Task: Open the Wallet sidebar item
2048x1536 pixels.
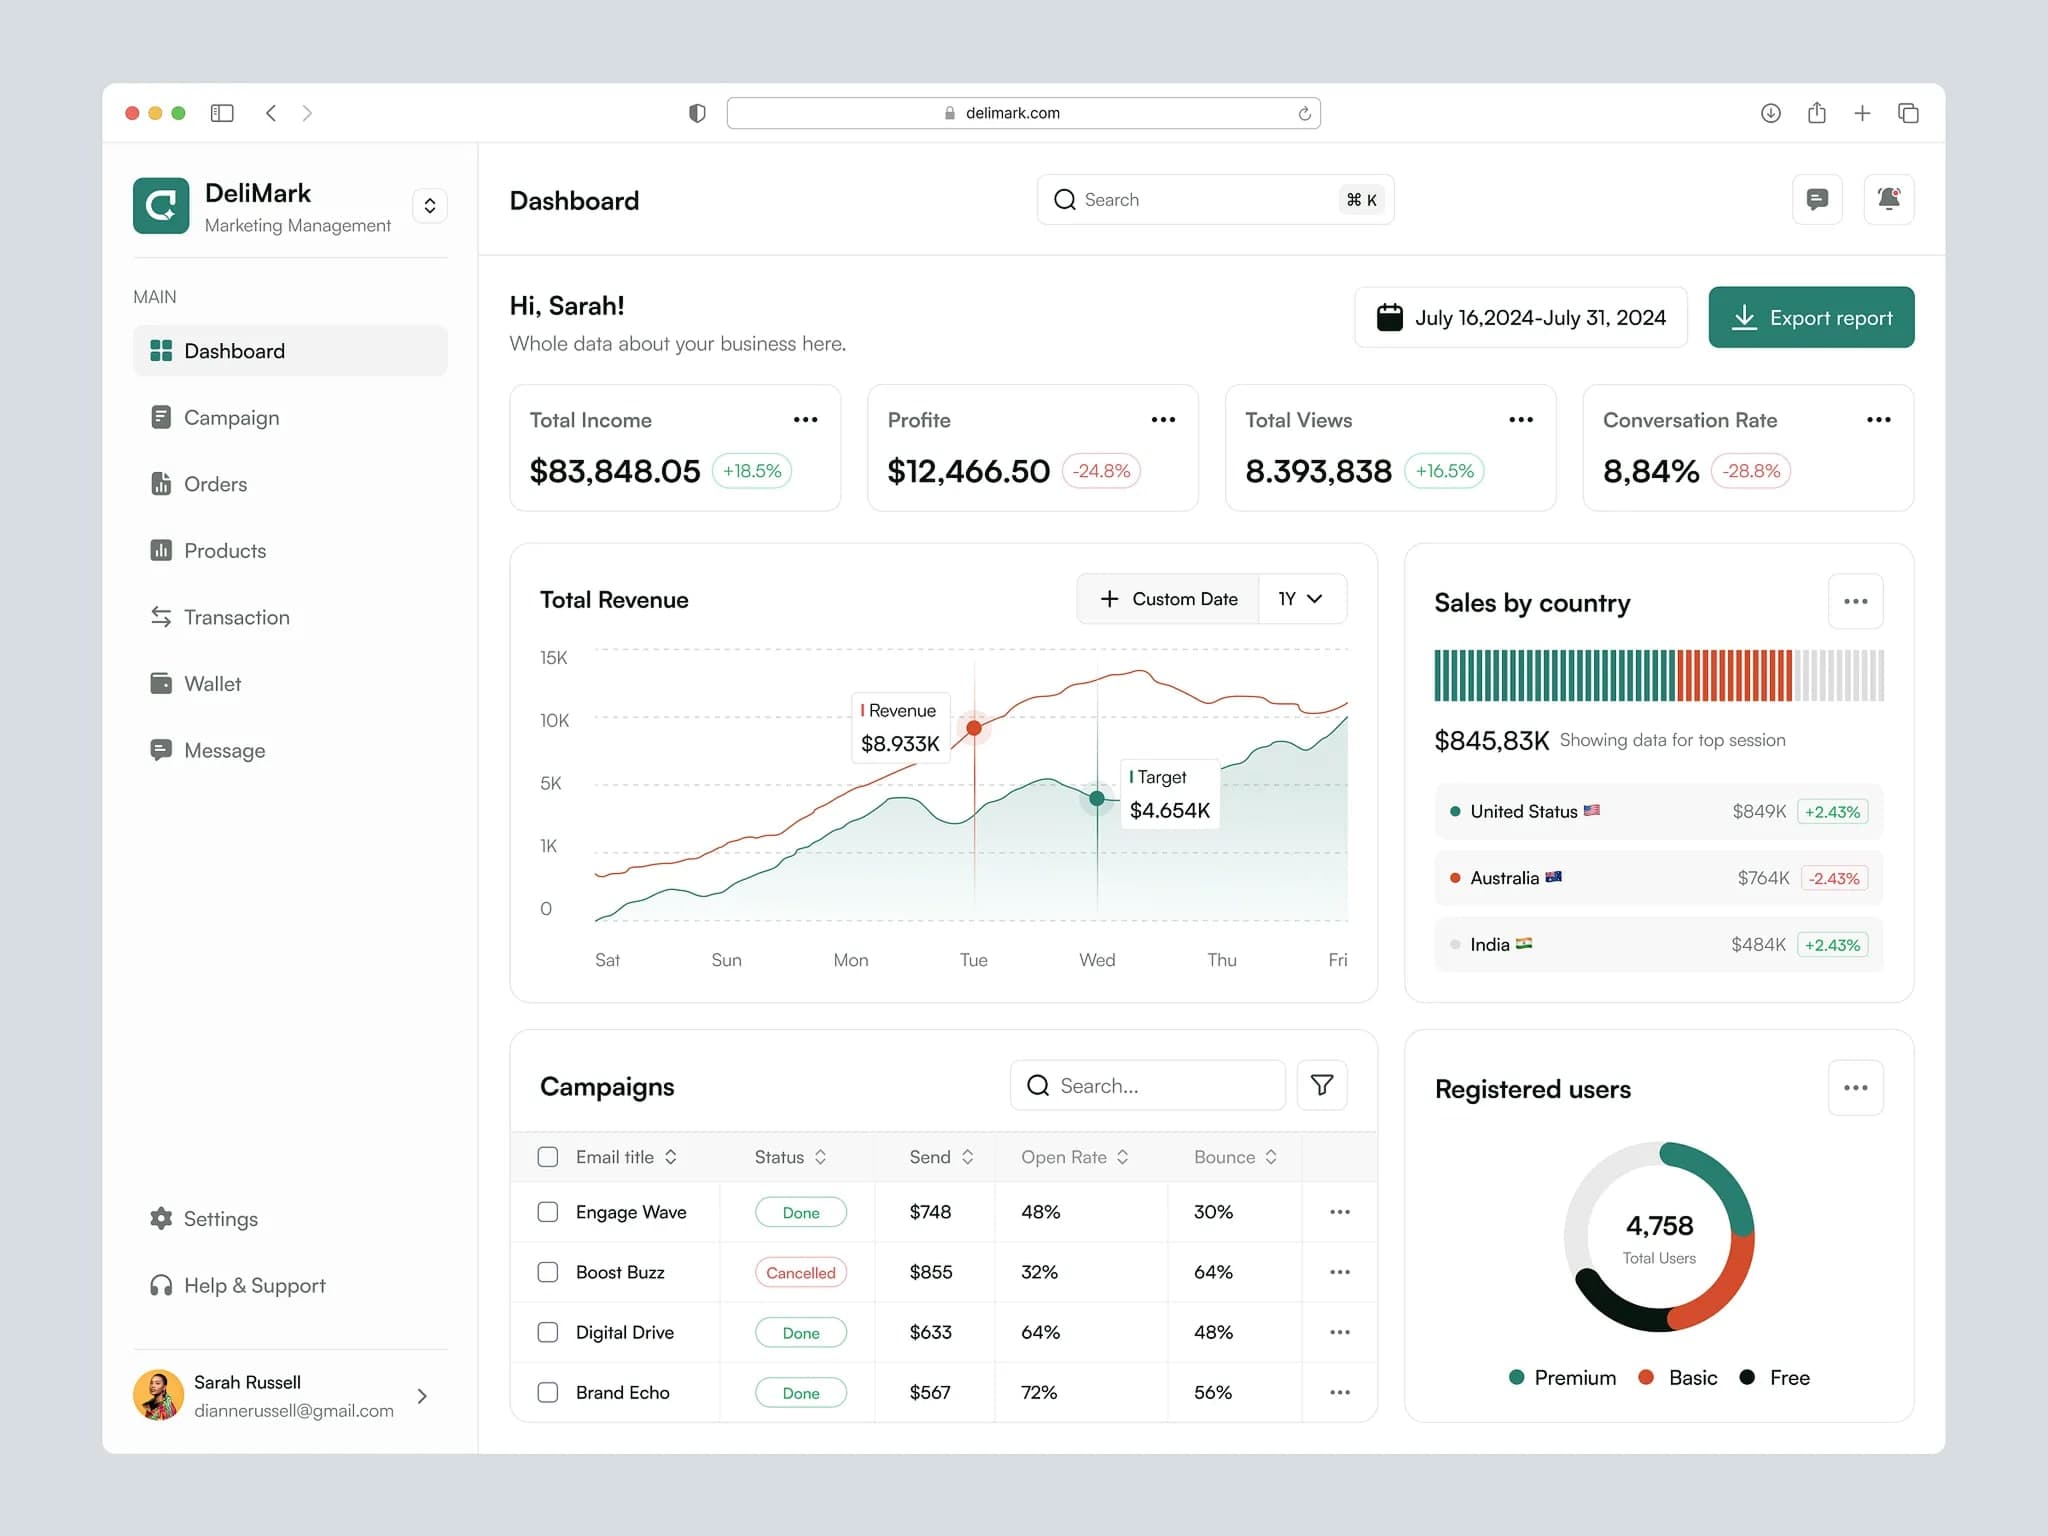Action: point(212,684)
